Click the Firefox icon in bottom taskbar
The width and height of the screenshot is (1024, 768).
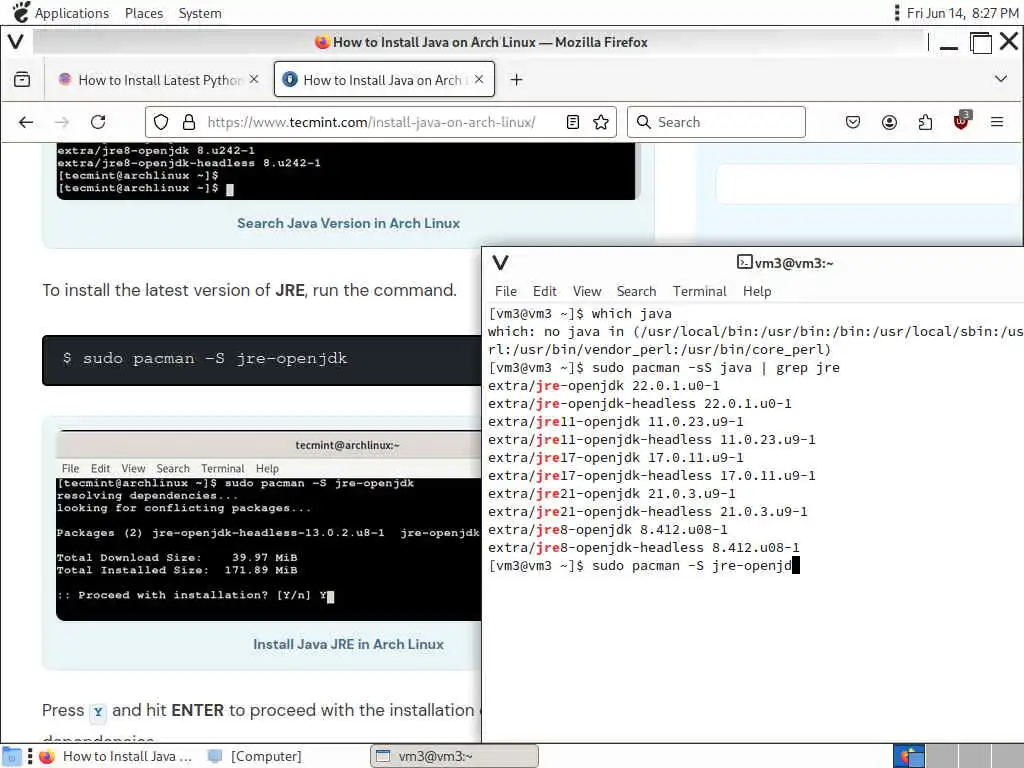pyautogui.click(x=47, y=756)
